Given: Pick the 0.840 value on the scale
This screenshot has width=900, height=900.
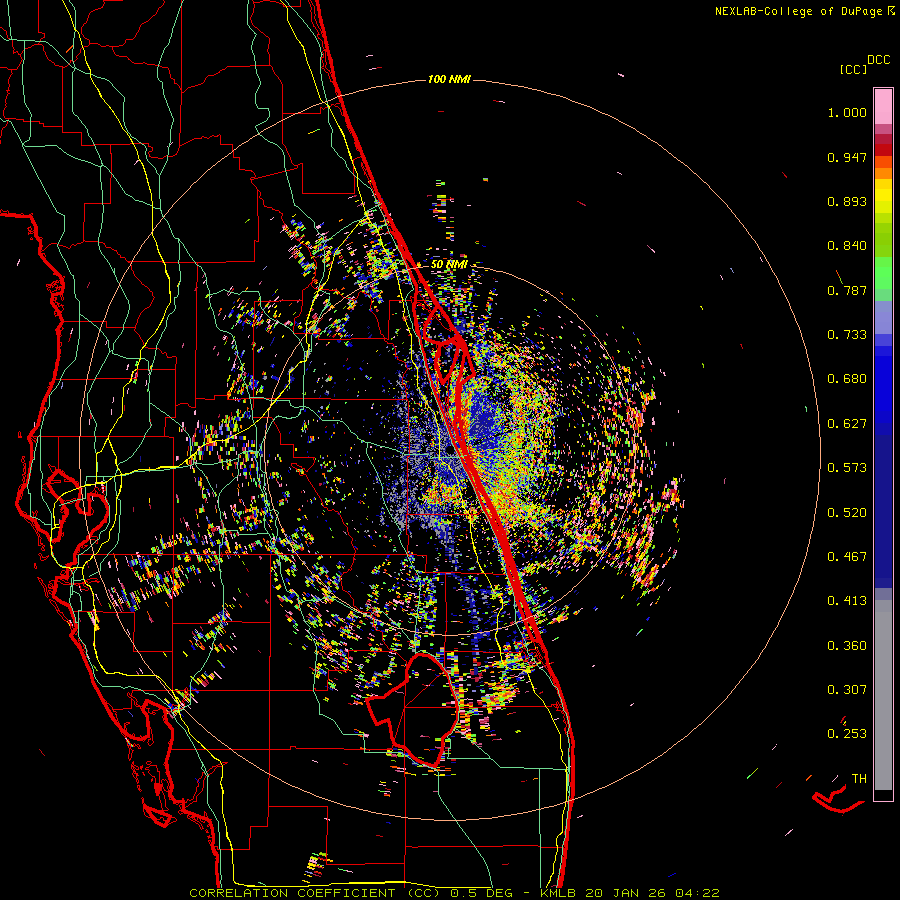Looking at the screenshot, I should pyautogui.click(x=847, y=246).
